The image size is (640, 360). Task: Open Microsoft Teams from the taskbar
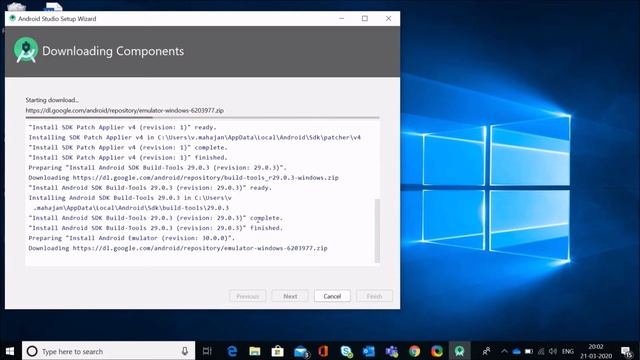392,351
